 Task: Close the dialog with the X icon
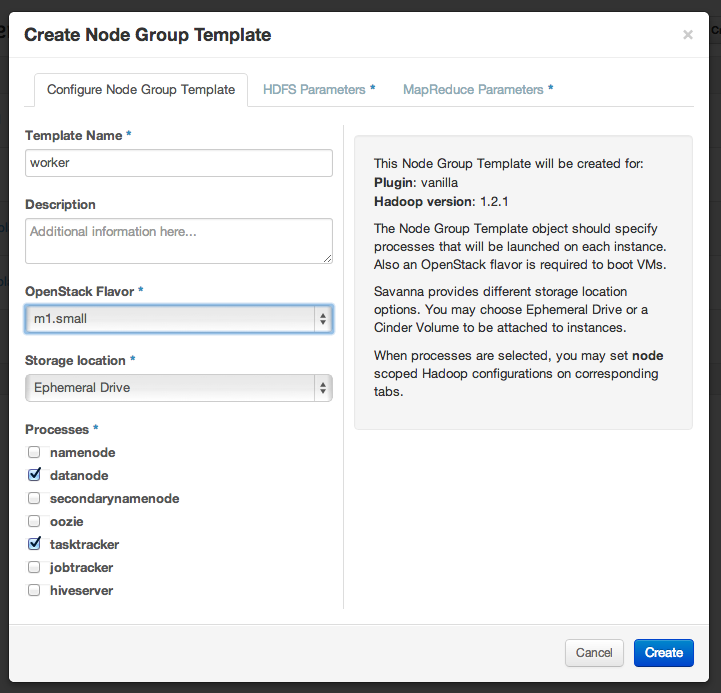click(x=687, y=35)
